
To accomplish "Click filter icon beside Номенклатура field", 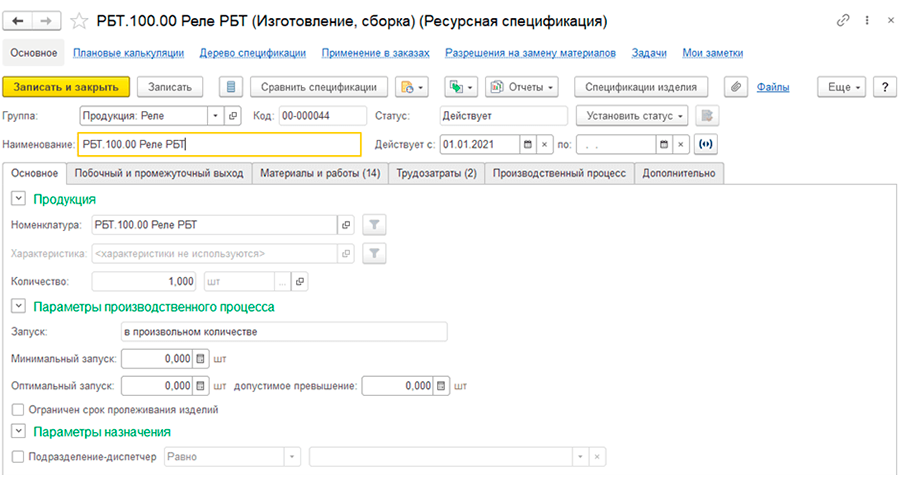I will pos(374,225).
